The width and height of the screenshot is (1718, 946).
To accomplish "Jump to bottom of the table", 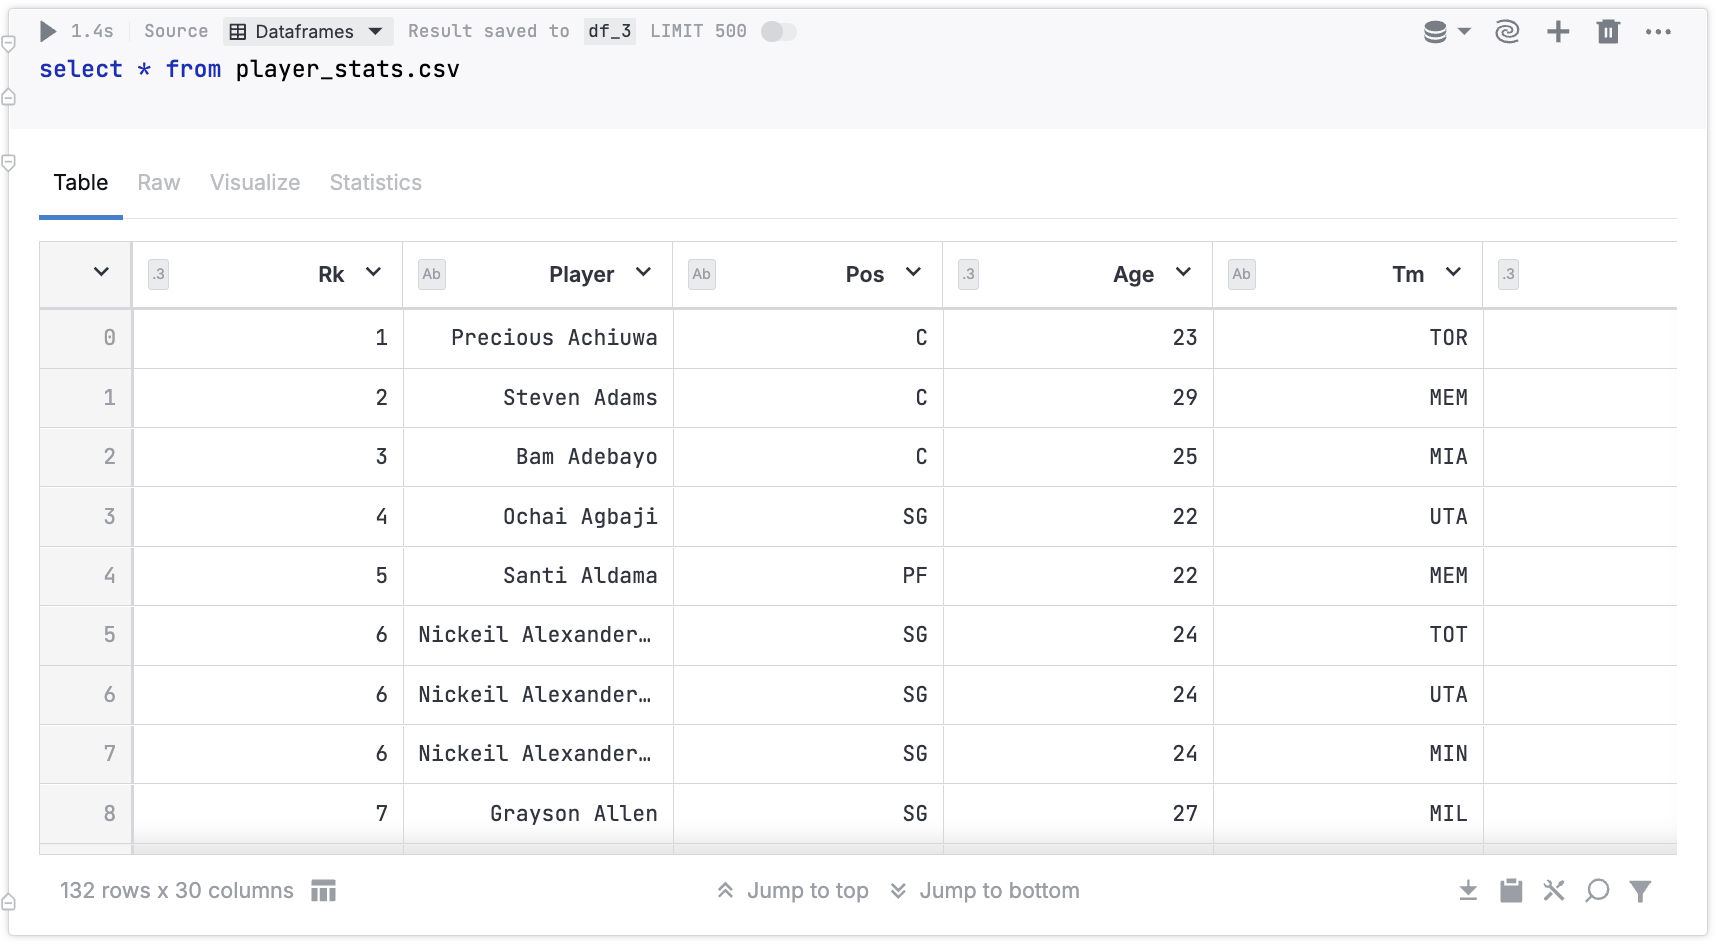I will tap(984, 890).
